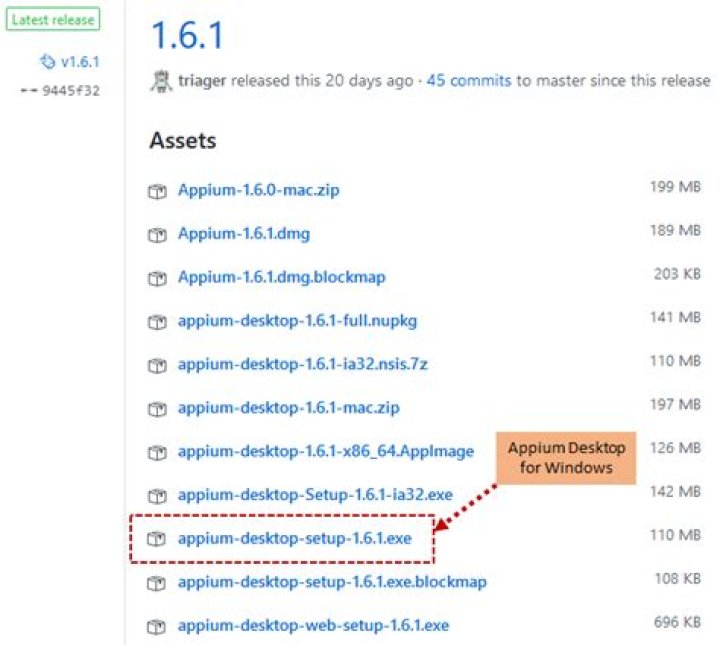Click the tag icon beside v1.6.1

tap(47, 61)
